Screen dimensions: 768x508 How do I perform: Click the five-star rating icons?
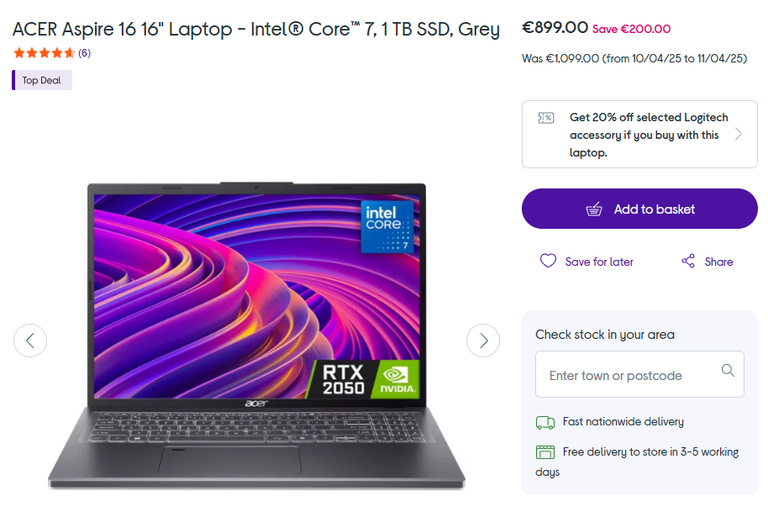coord(44,53)
